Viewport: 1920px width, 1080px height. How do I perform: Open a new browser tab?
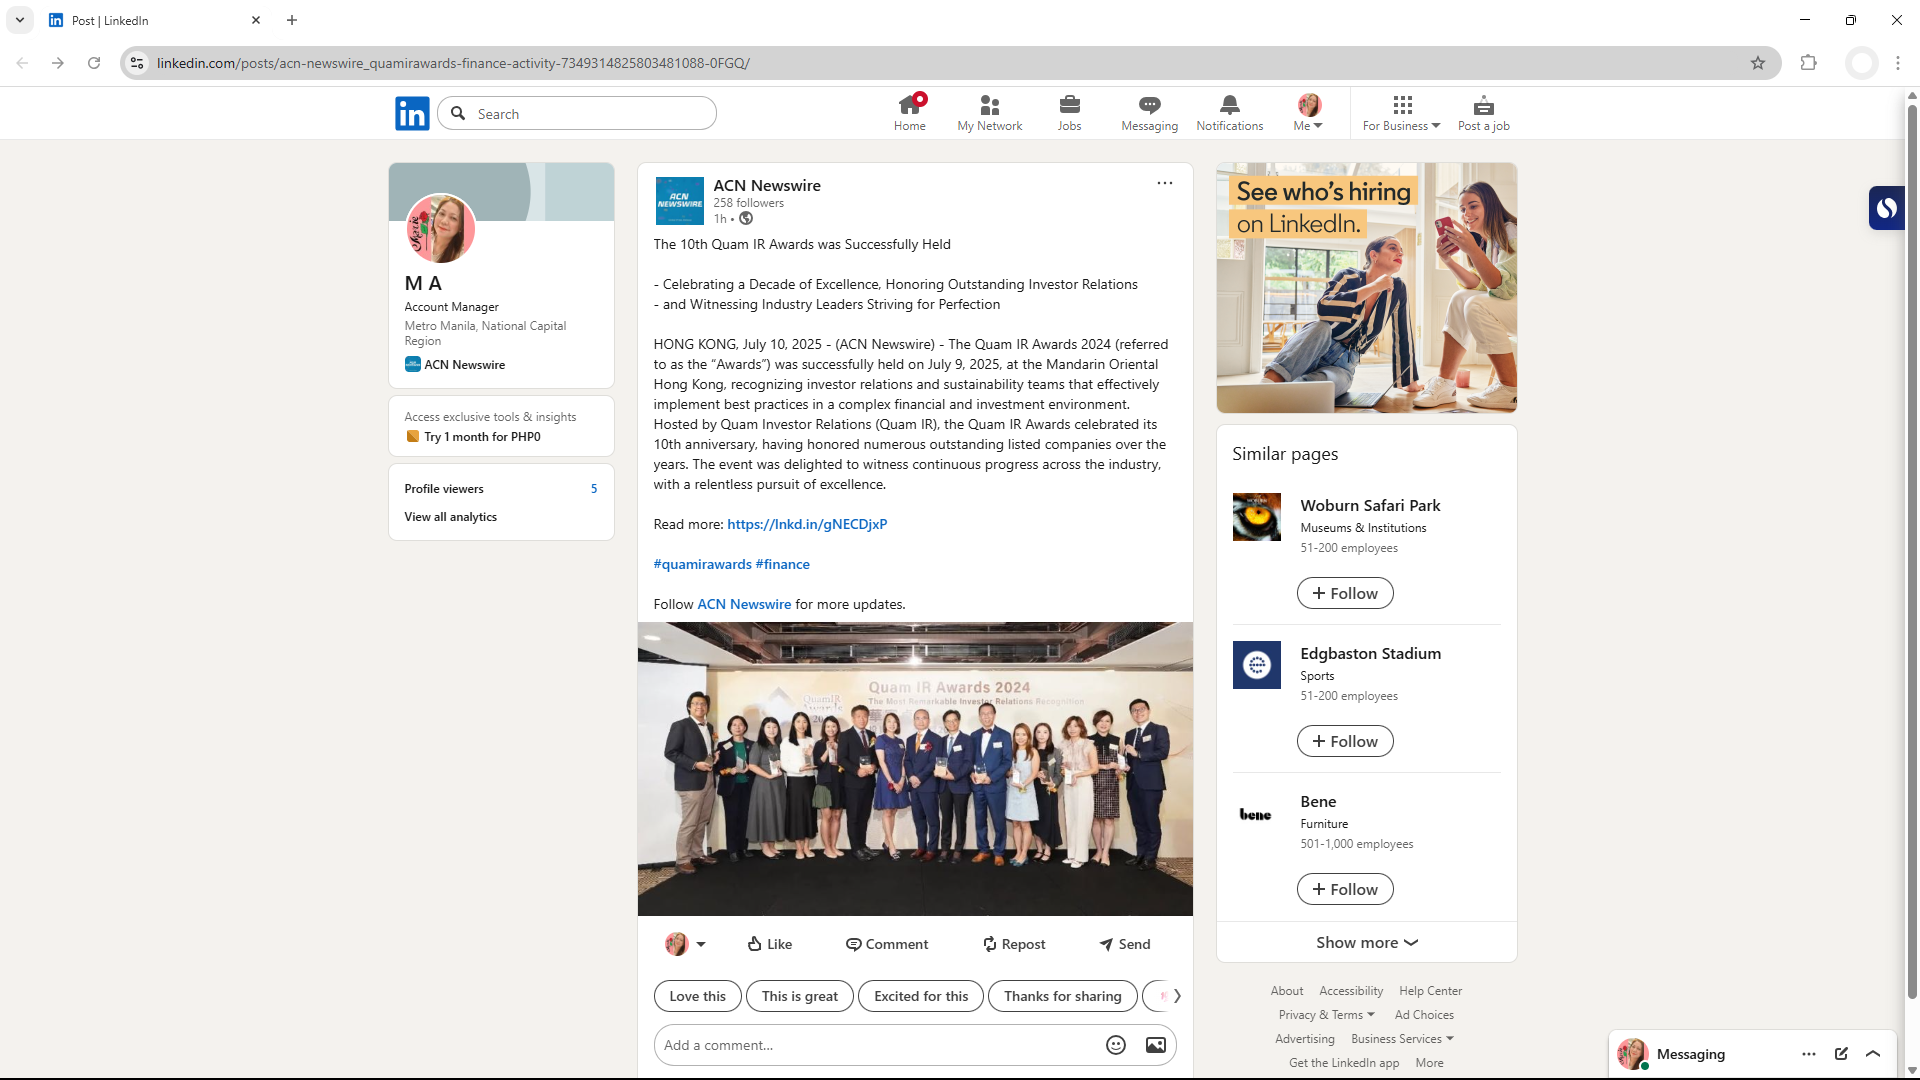pos(292,20)
